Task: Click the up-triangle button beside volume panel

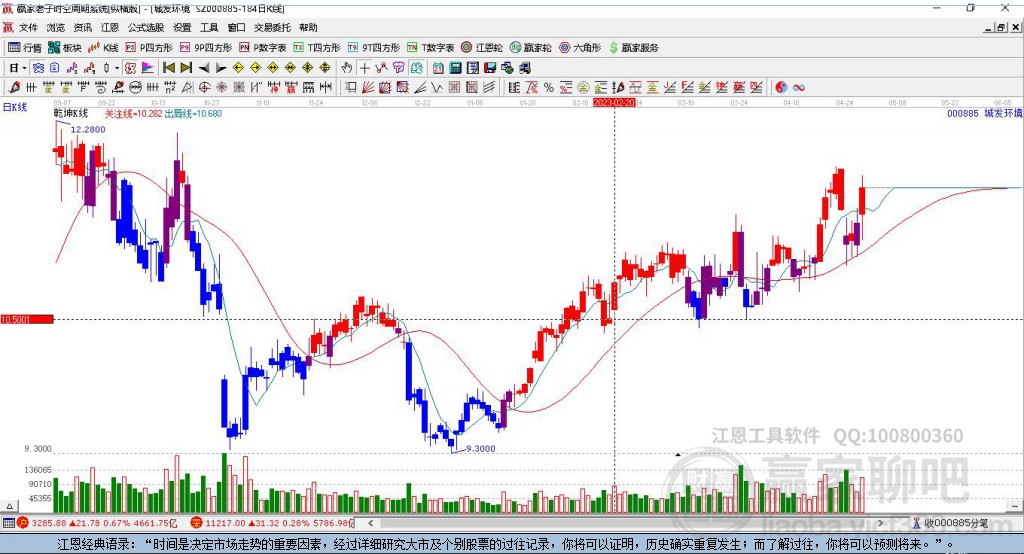Action: (x=9, y=506)
